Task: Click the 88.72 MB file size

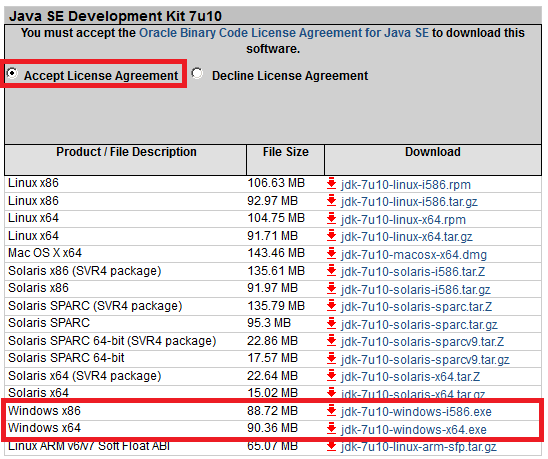Action: click(272, 410)
